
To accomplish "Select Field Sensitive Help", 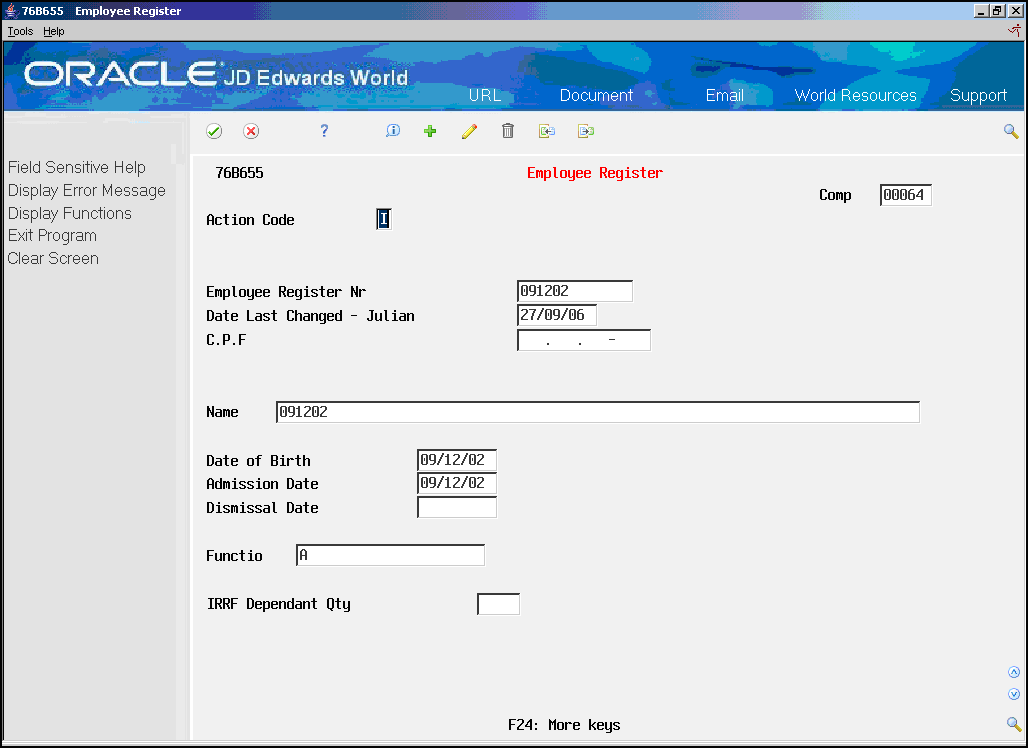I will pos(77,167).
